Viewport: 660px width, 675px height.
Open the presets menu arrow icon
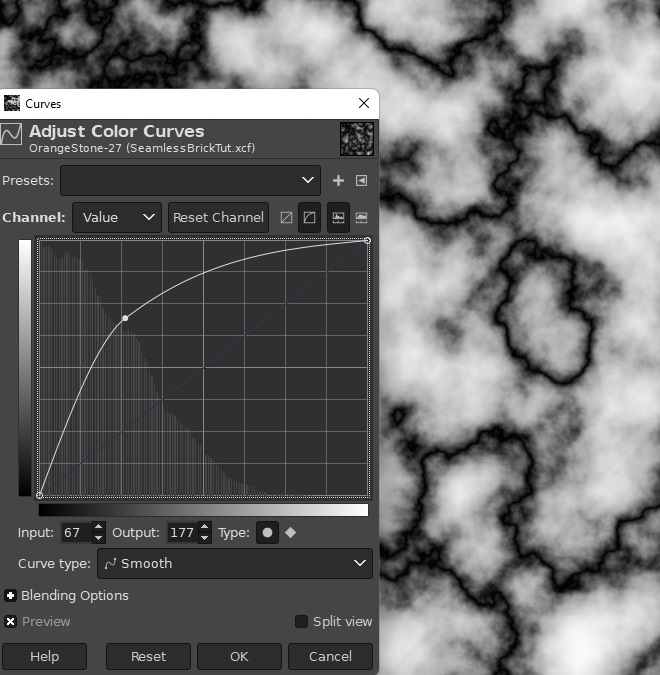point(361,181)
